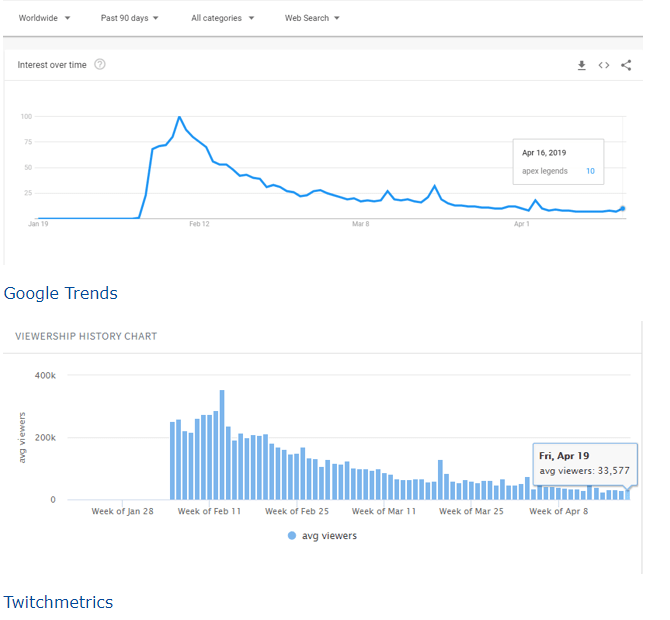This screenshot has height=620, width=670.
Task: Change the Past 90 days range
Action: pos(129,18)
